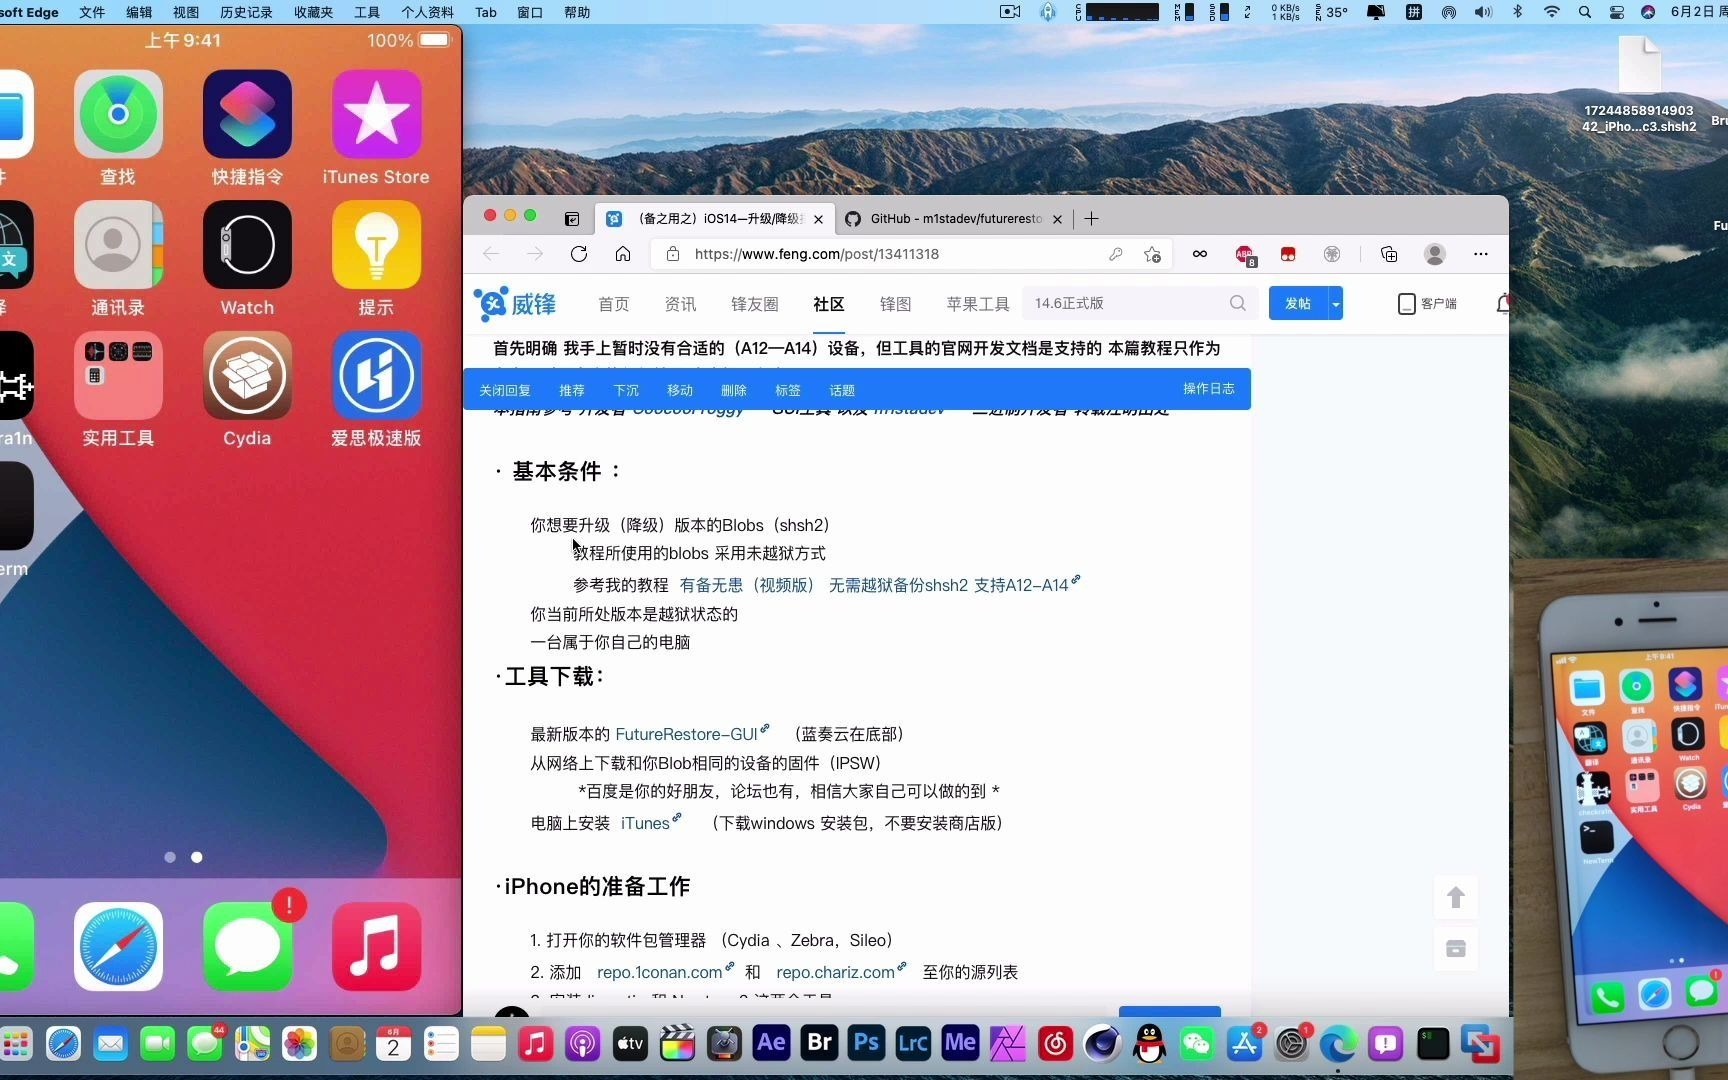Image resolution: width=1728 pixels, height=1080 pixels.
Task: Open WeChat from the Dock
Action: click(x=1197, y=1044)
